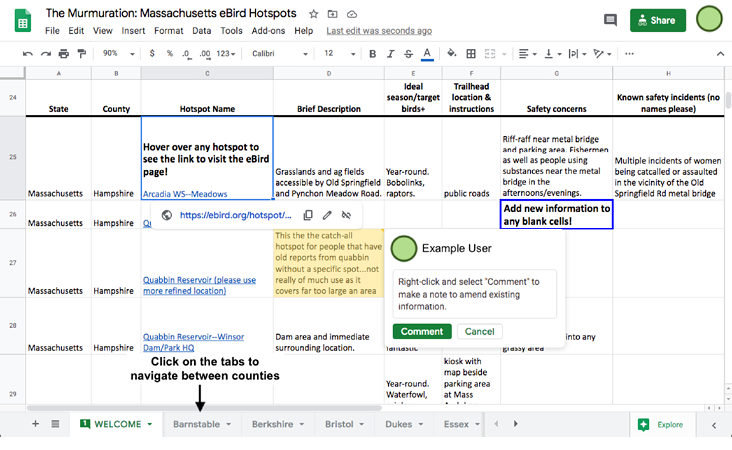Copy the eBird hotspot link
732x450 pixels.
308,215
